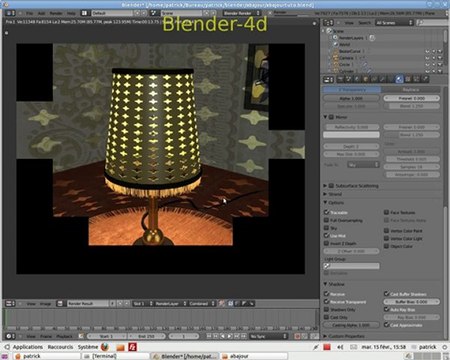Click the fullscreen icon beside the Default layout

(x=84, y=13)
